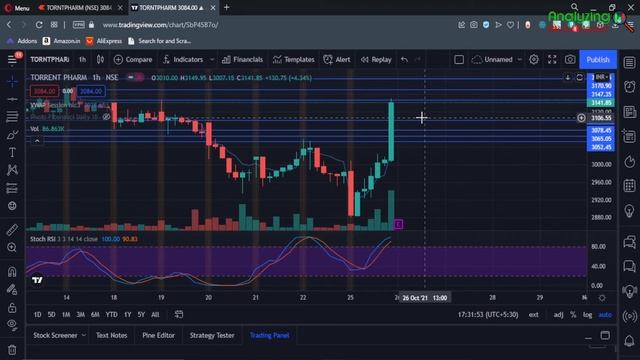Image resolution: width=640 pixels, height=360 pixels.
Task: Select the chart layout square icon
Action: (x=459, y=60)
